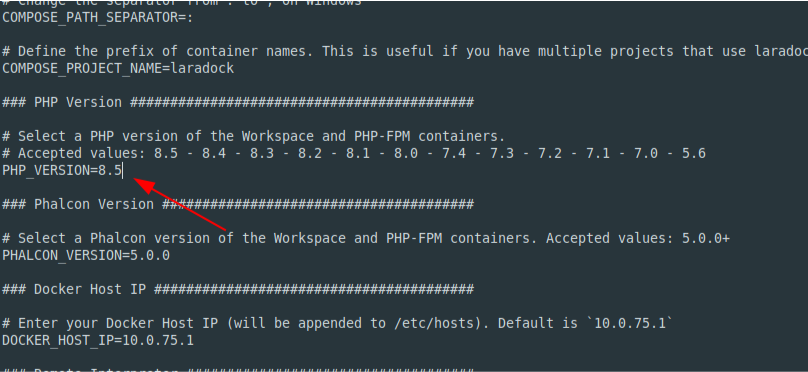Place cursor after PHP_VERSION=8.5
808x372 pixels.
pos(123,171)
